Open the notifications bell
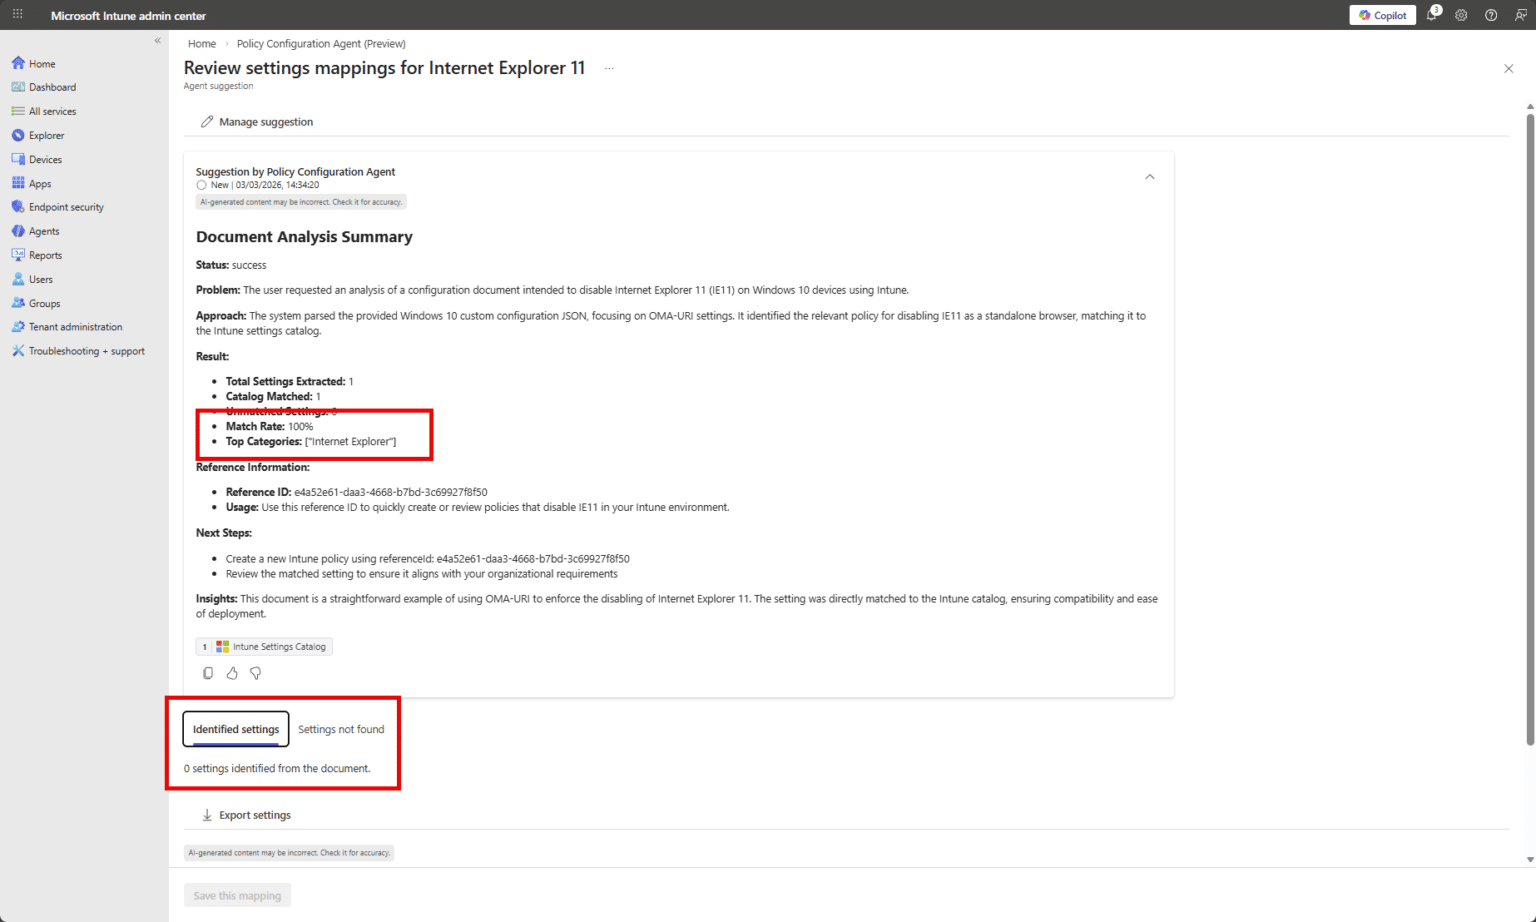This screenshot has height=922, width=1536. 1432,15
